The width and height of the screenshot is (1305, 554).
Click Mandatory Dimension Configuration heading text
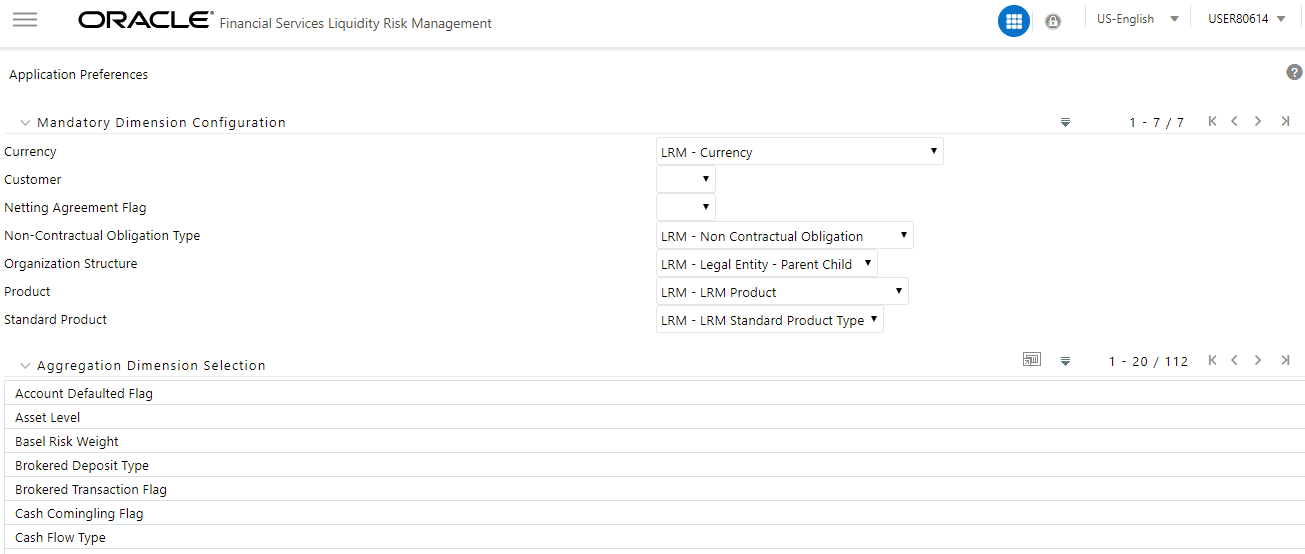(161, 123)
